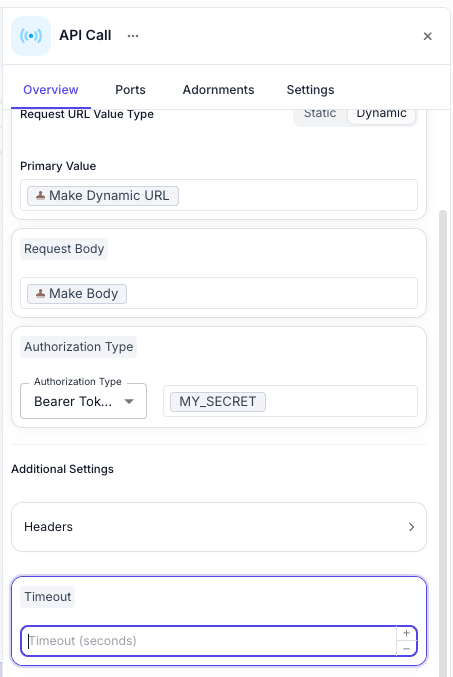Increase timeout with the plus stepper

tap(406, 633)
